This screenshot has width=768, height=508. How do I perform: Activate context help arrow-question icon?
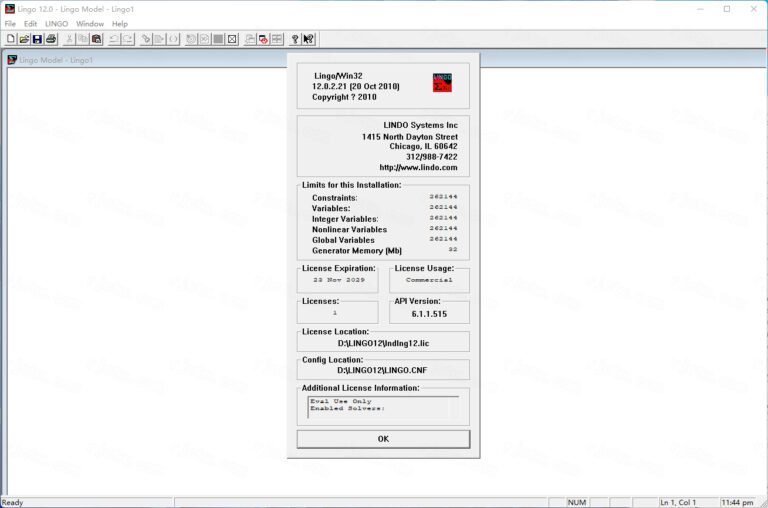click(309, 39)
